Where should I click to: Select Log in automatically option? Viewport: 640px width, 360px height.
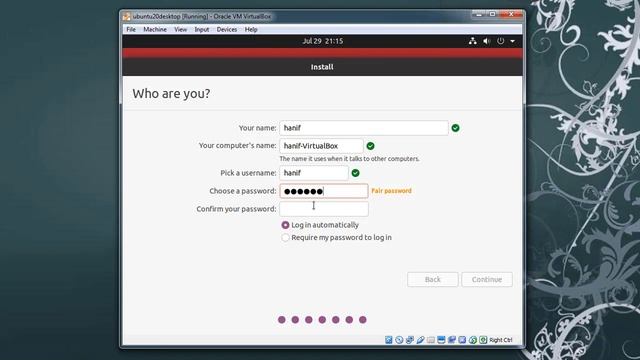click(x=320, y=225)
